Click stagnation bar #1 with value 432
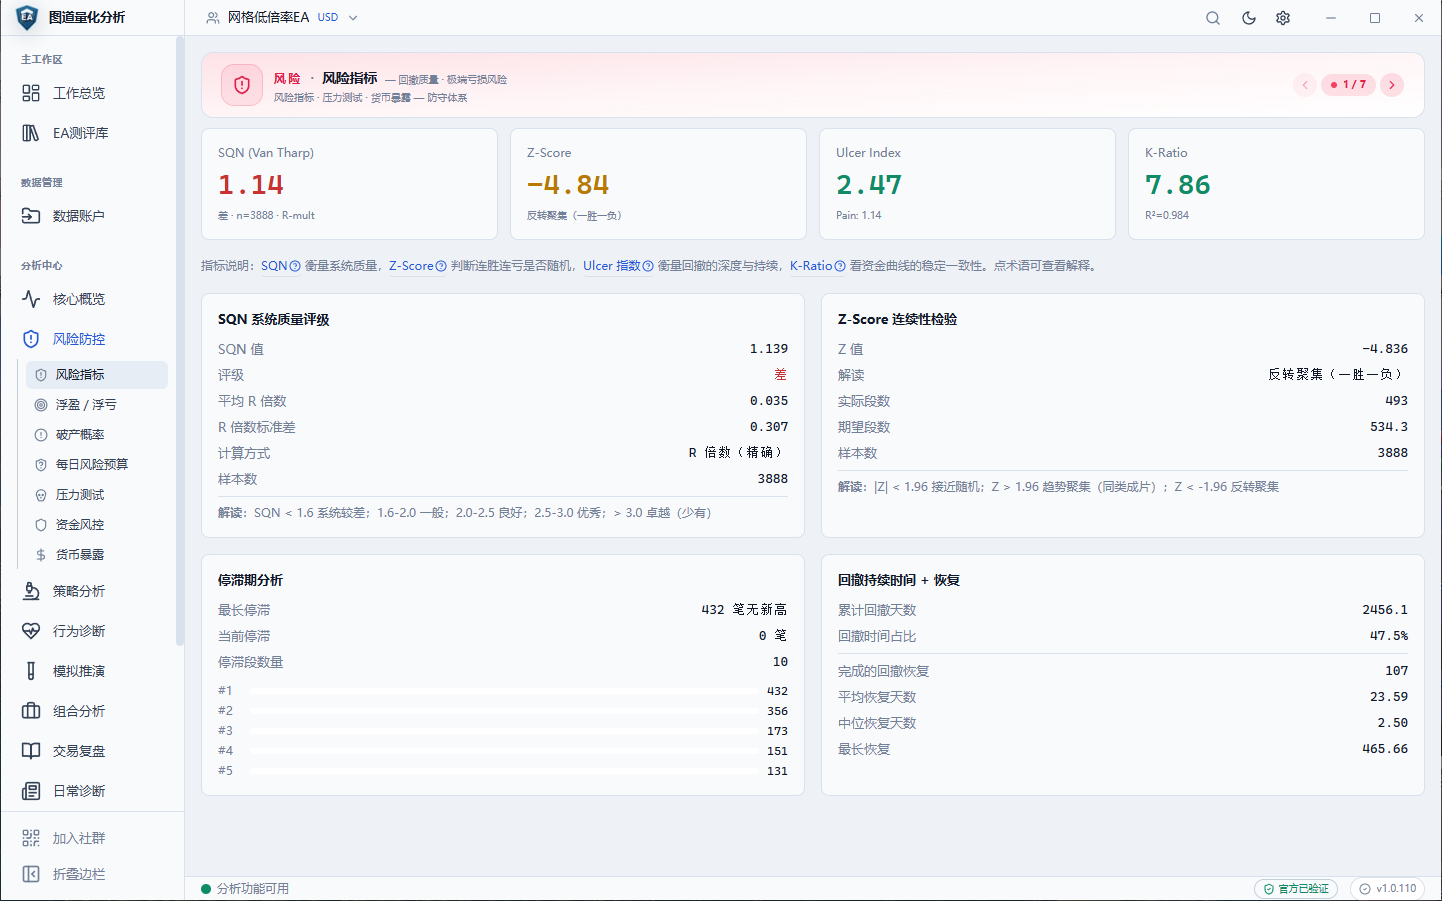1442x901 pixels. click(503, 691)
